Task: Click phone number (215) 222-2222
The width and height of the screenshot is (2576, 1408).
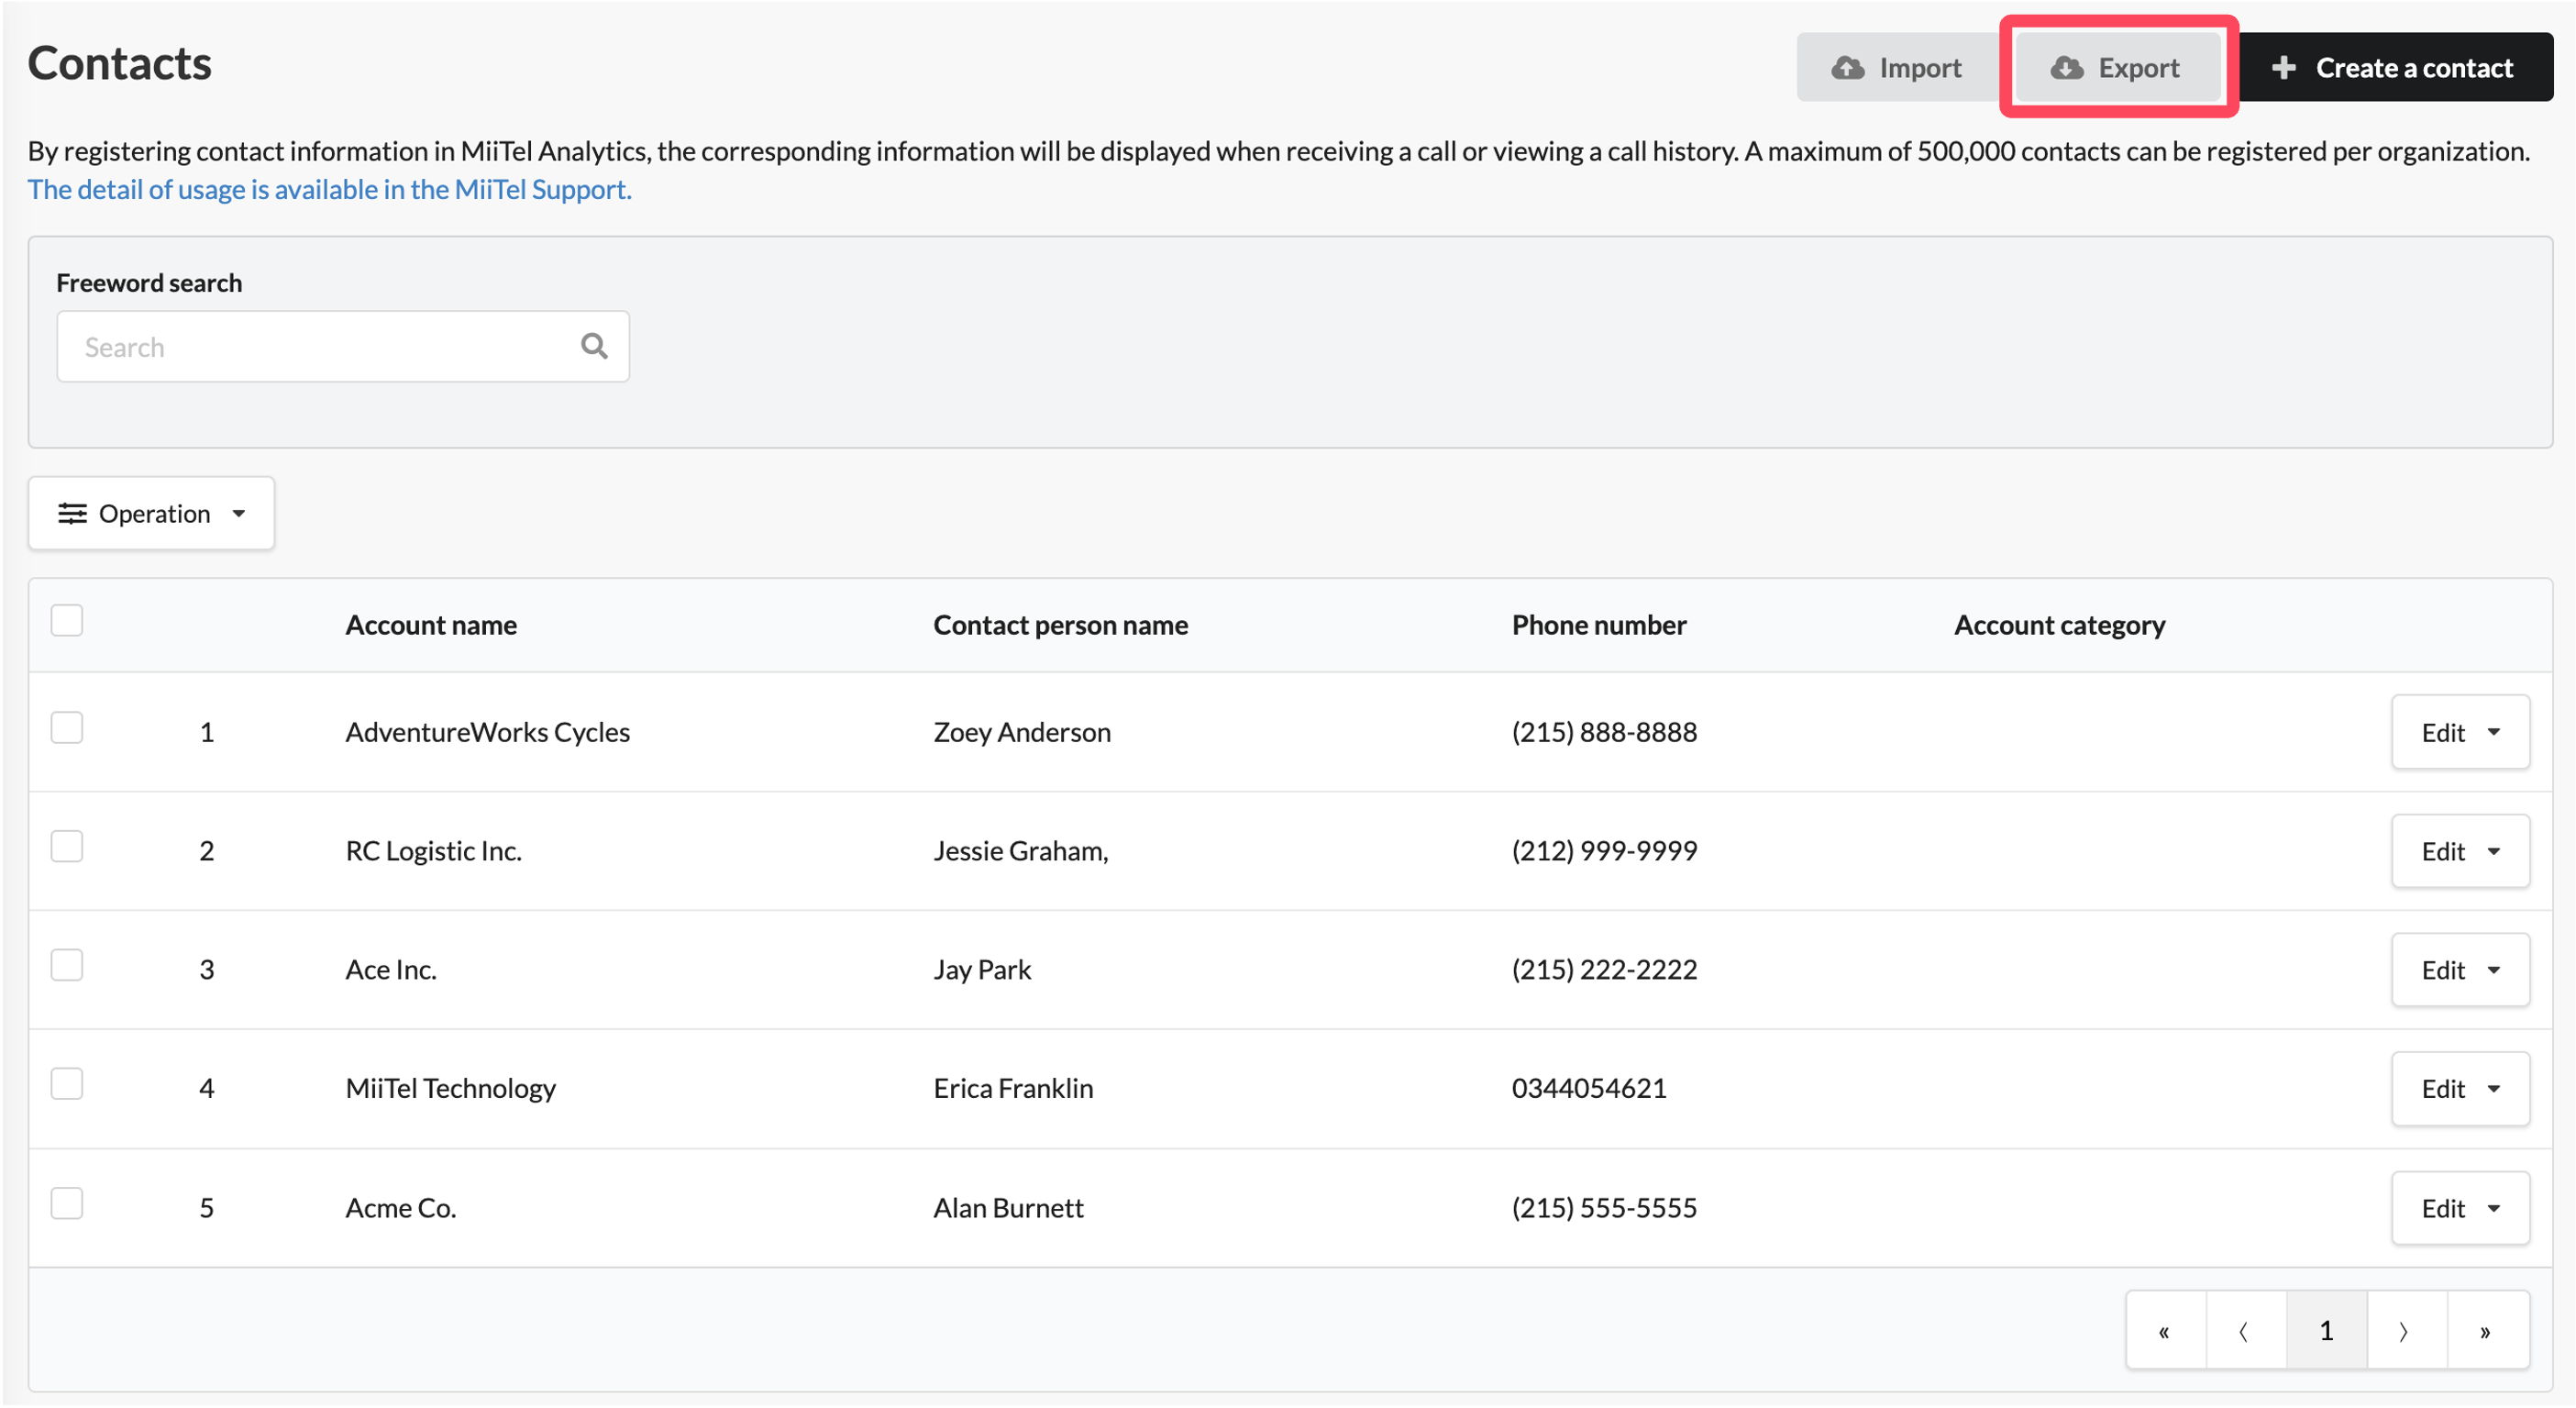Action: click(x=1604, y=970)
